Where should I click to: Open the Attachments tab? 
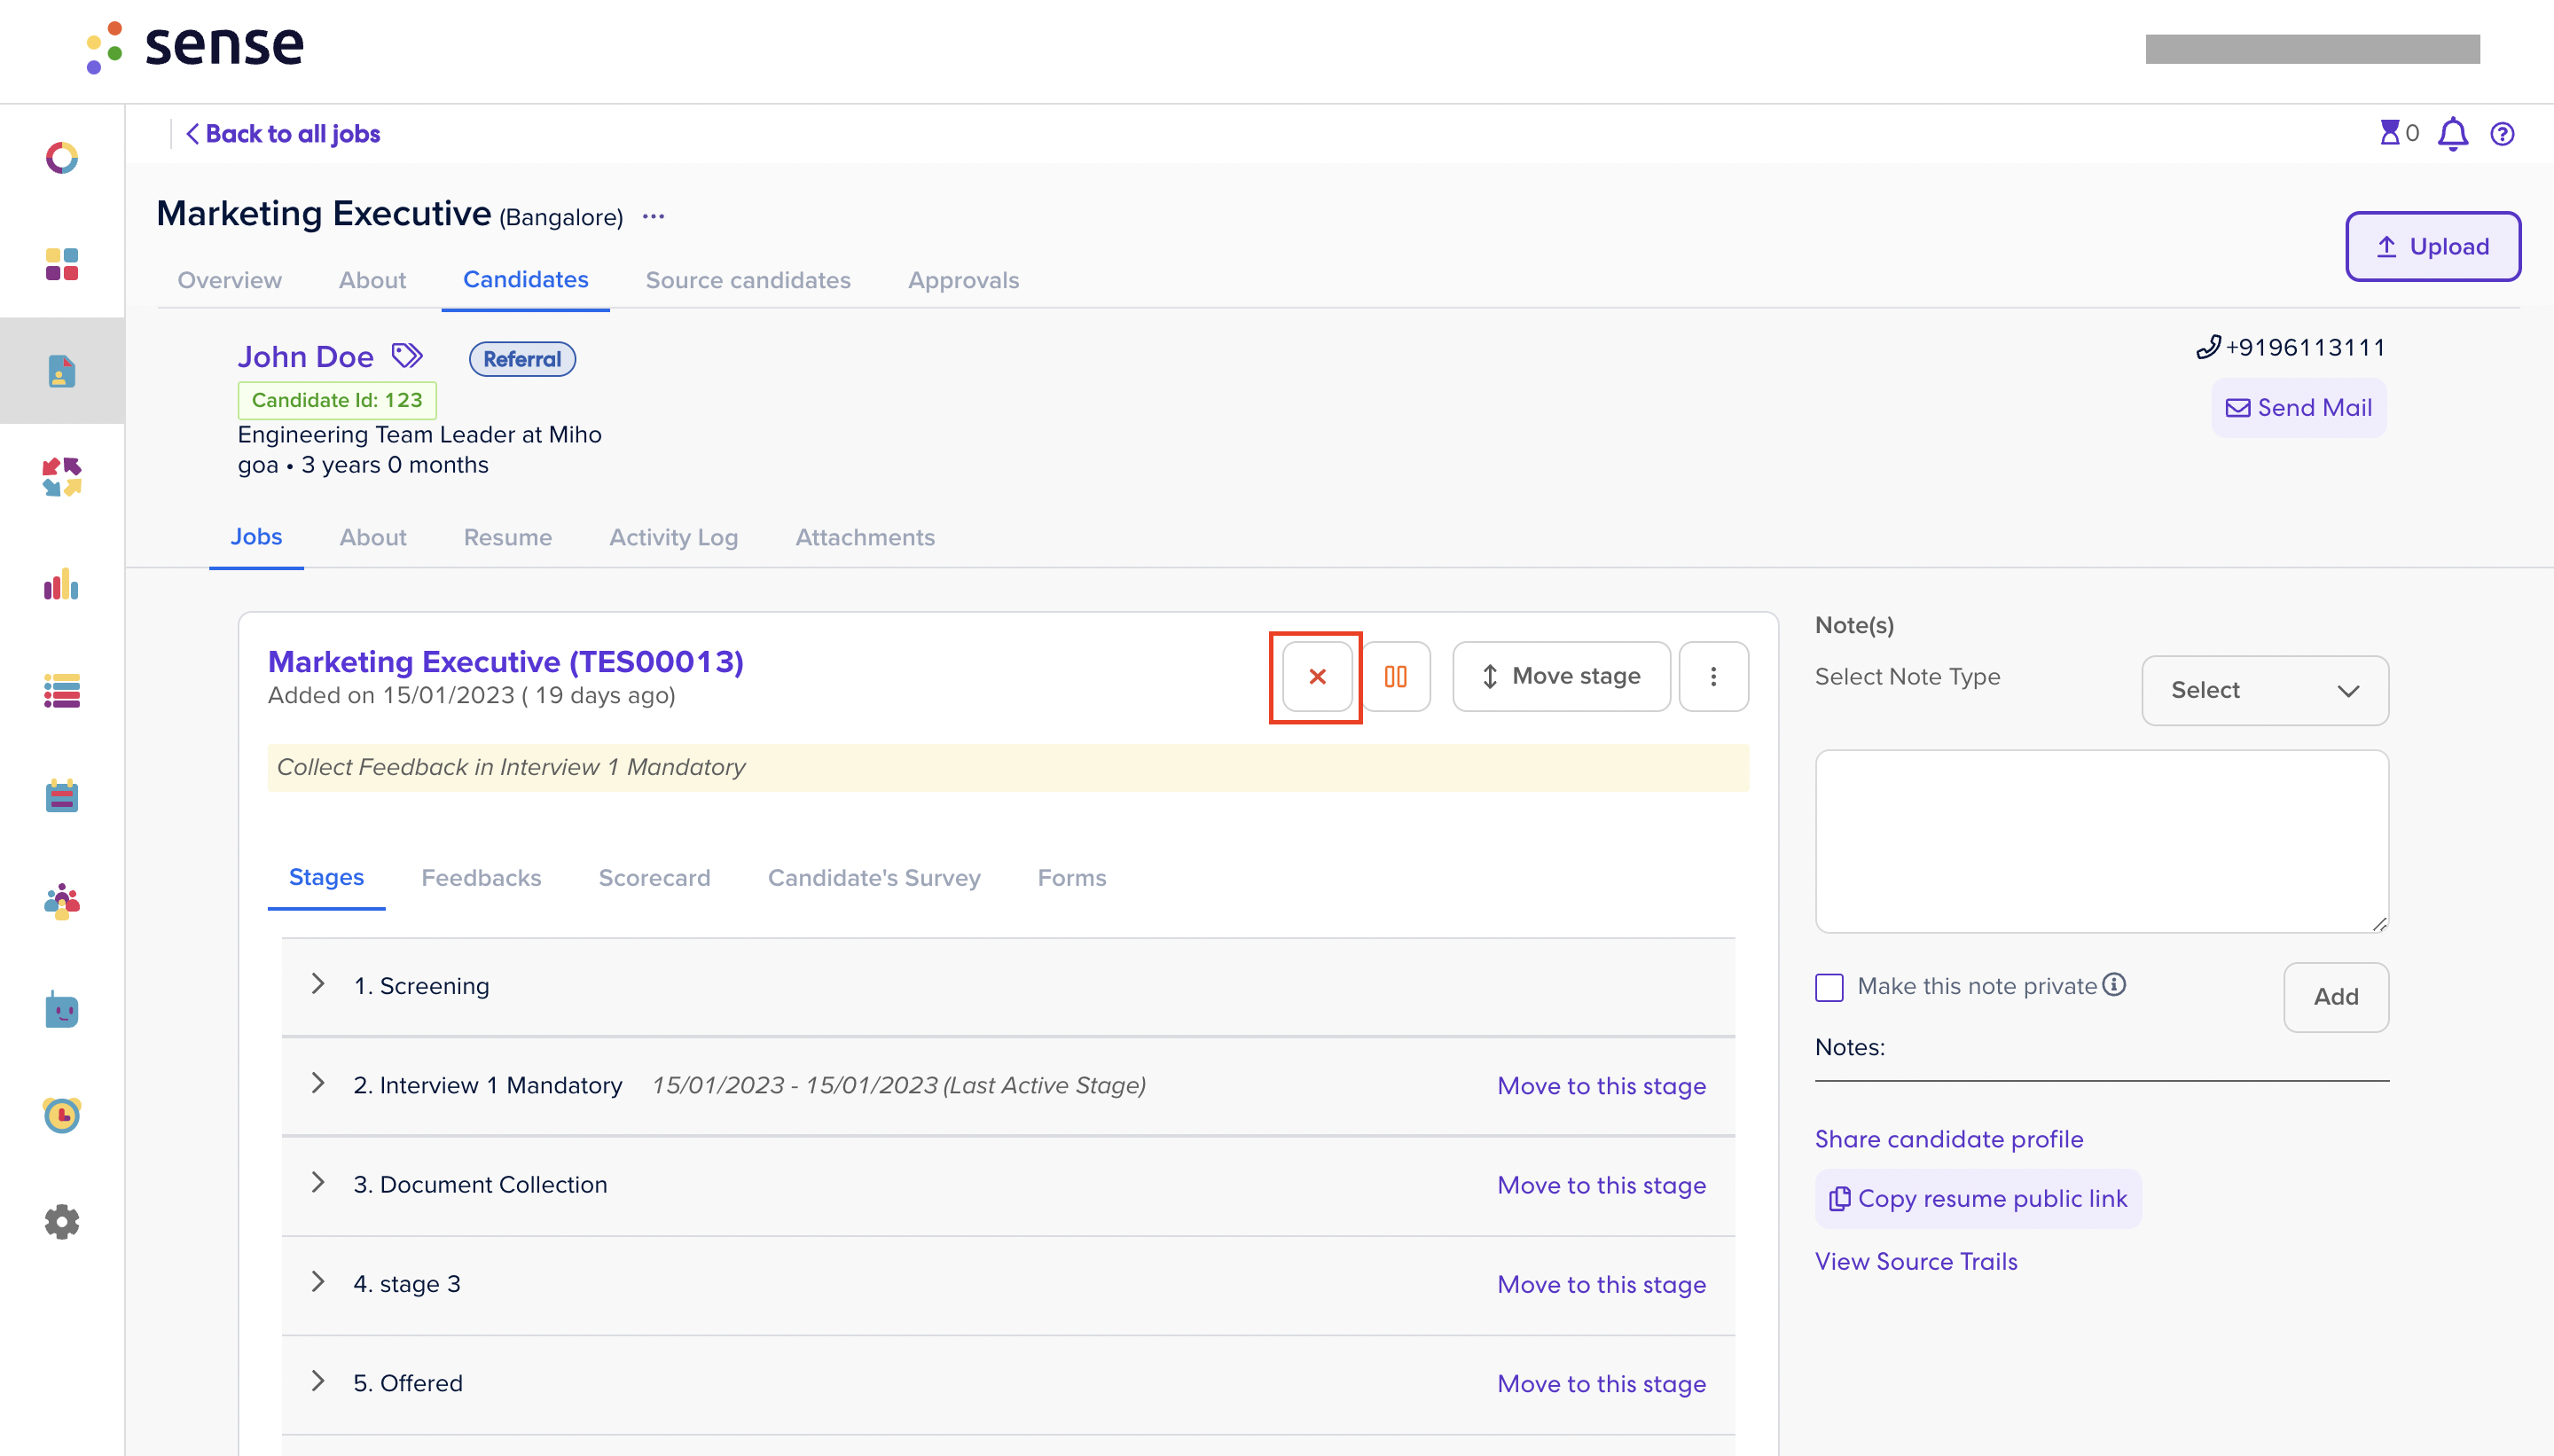(865, 537)
